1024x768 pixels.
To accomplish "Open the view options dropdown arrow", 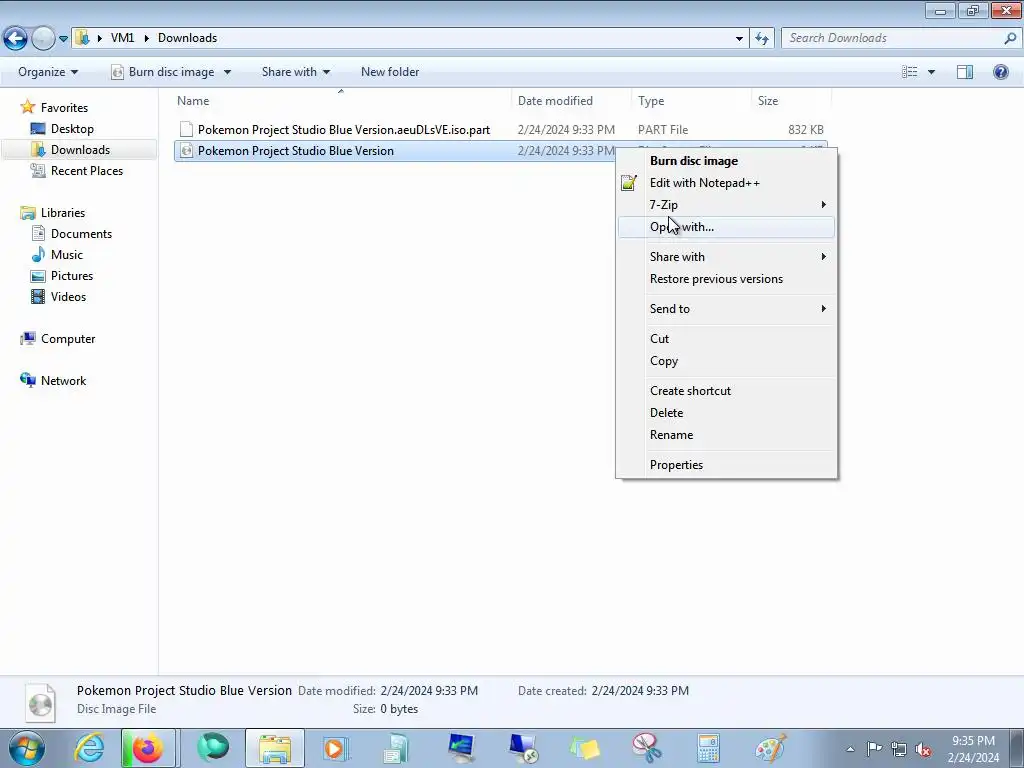I will (x=931, y=72).
